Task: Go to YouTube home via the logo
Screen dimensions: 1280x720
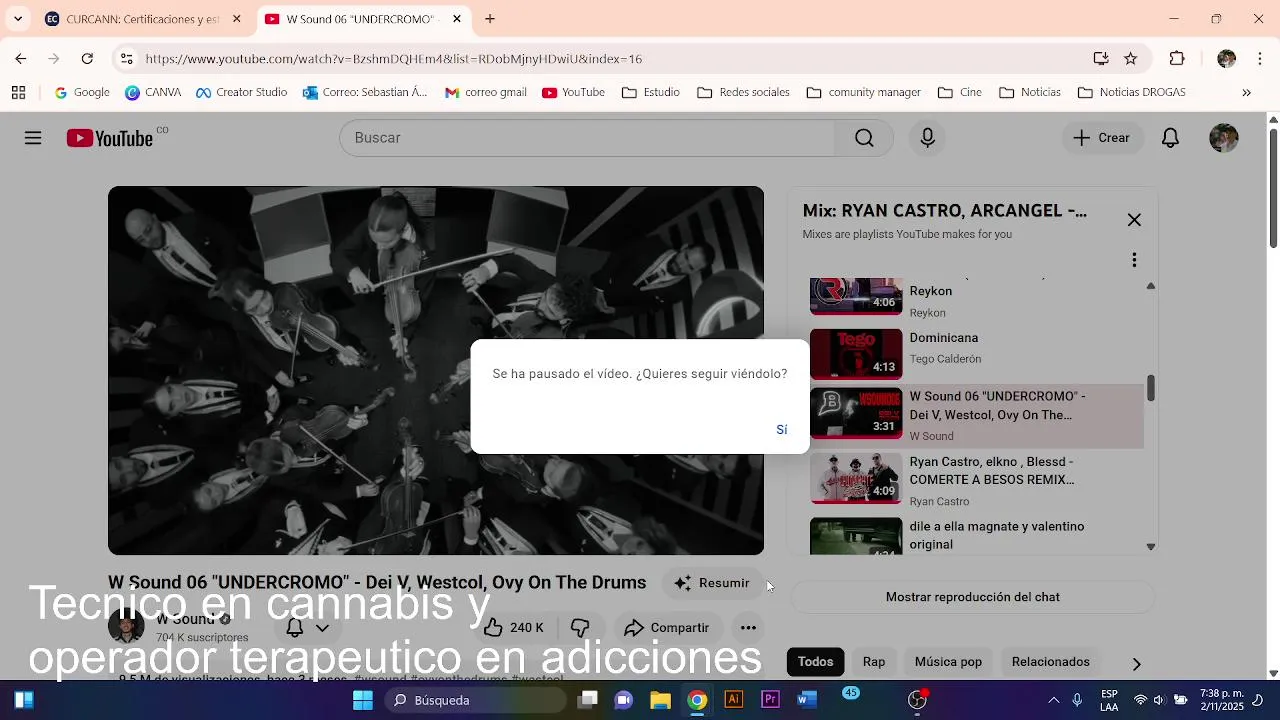Action: [110, 138]
